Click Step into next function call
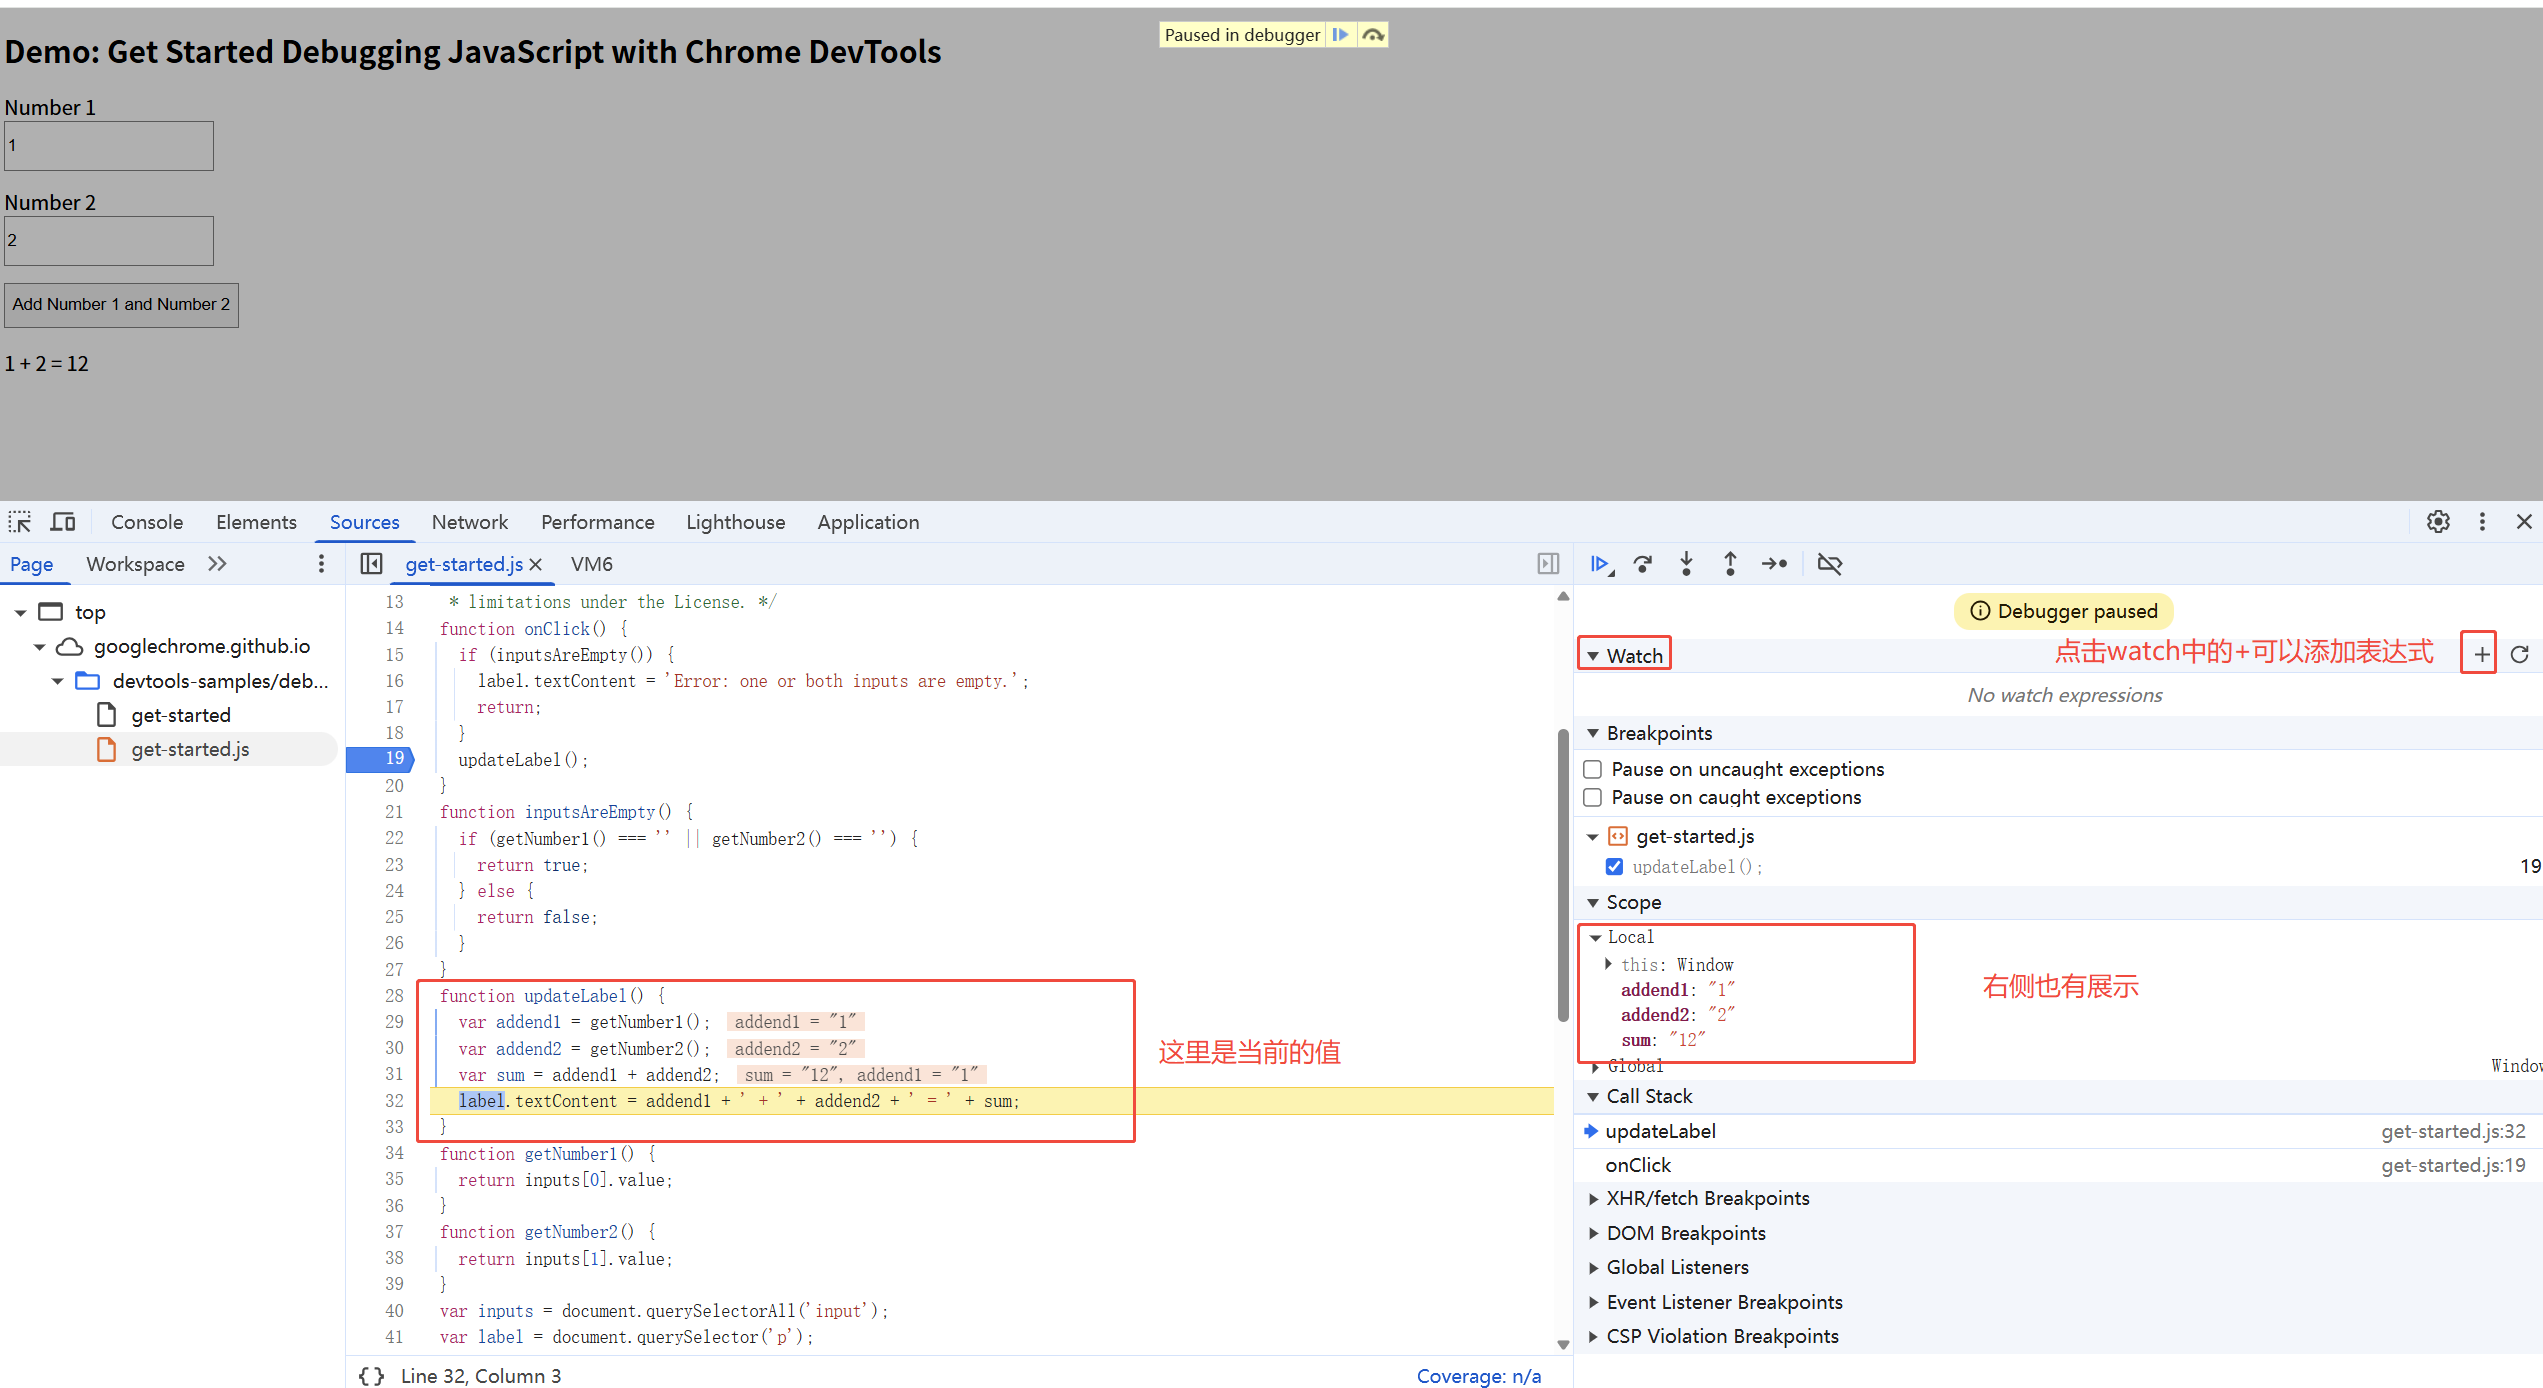The width and height of the screenshot is (2543, 1388). 1687,564
